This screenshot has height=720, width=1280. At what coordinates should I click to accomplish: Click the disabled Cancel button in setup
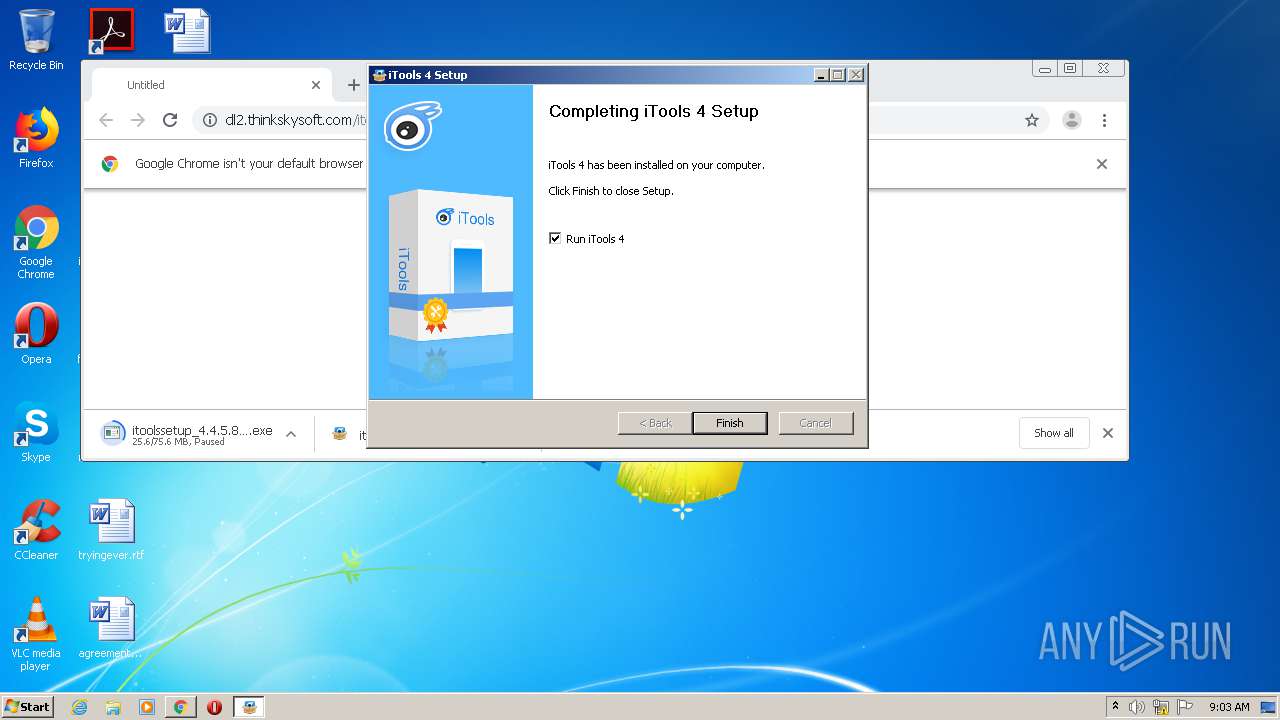816,423
